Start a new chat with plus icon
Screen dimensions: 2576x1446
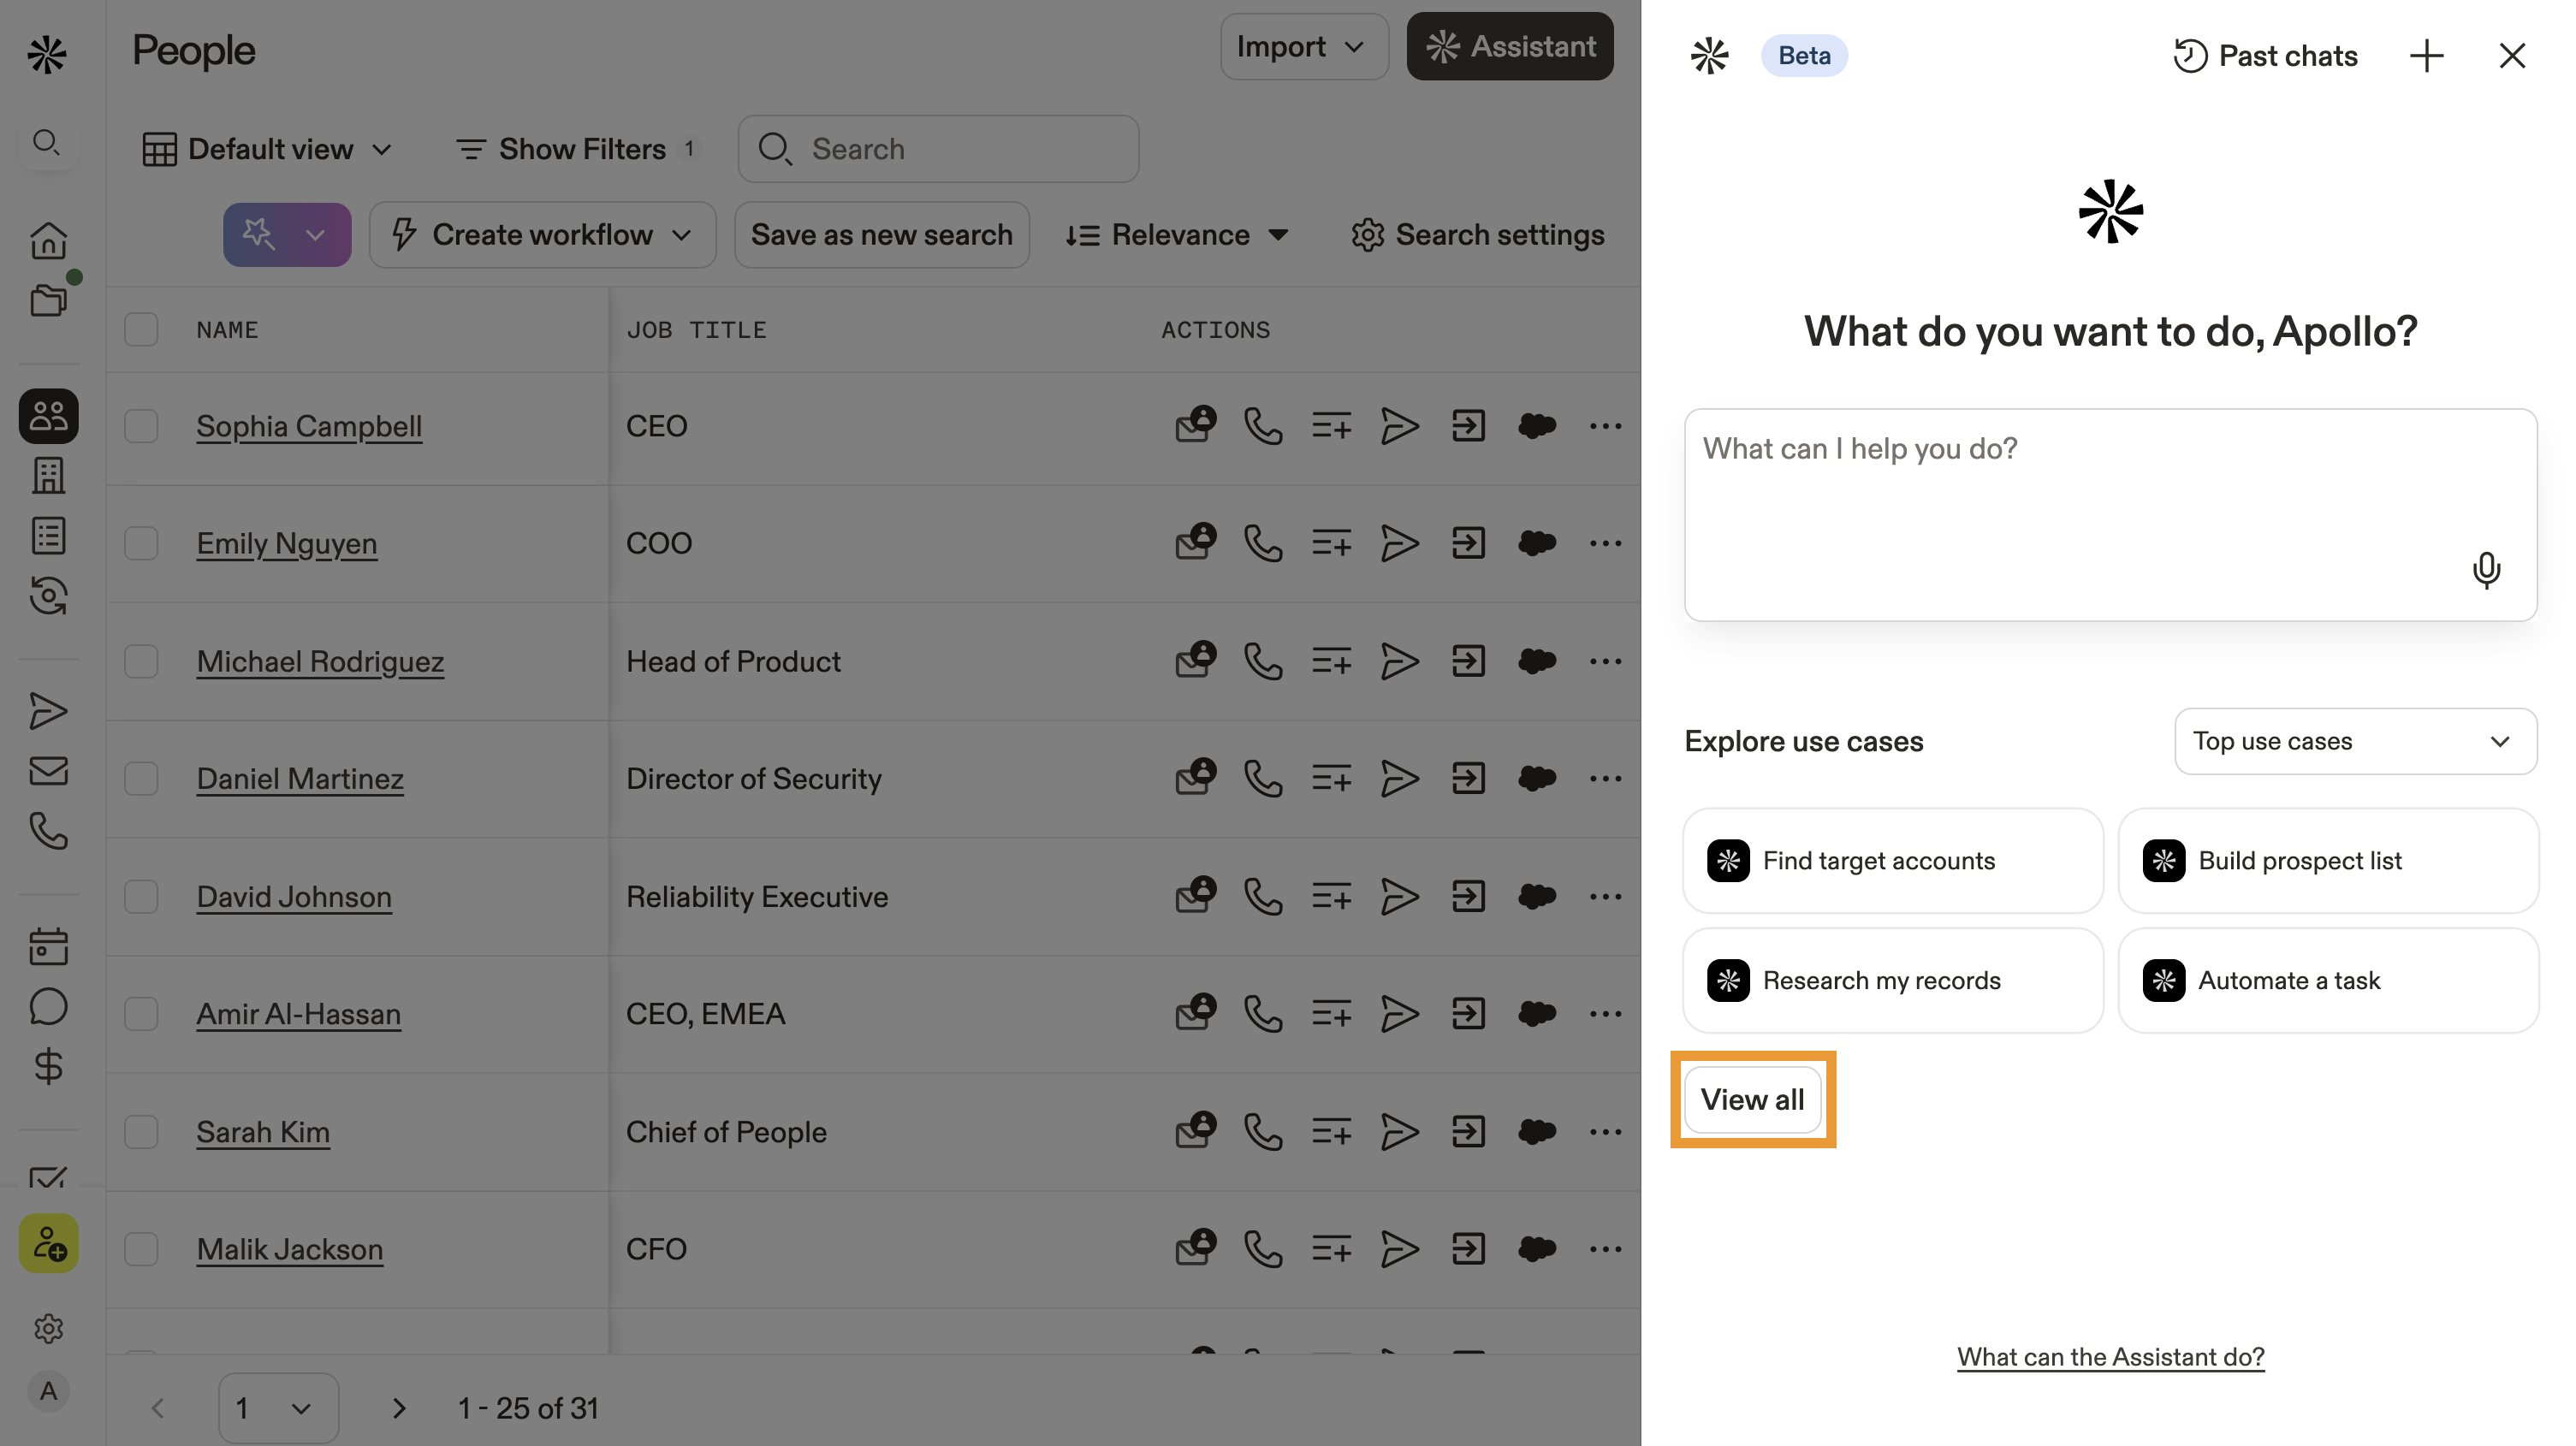[2426, 56]
